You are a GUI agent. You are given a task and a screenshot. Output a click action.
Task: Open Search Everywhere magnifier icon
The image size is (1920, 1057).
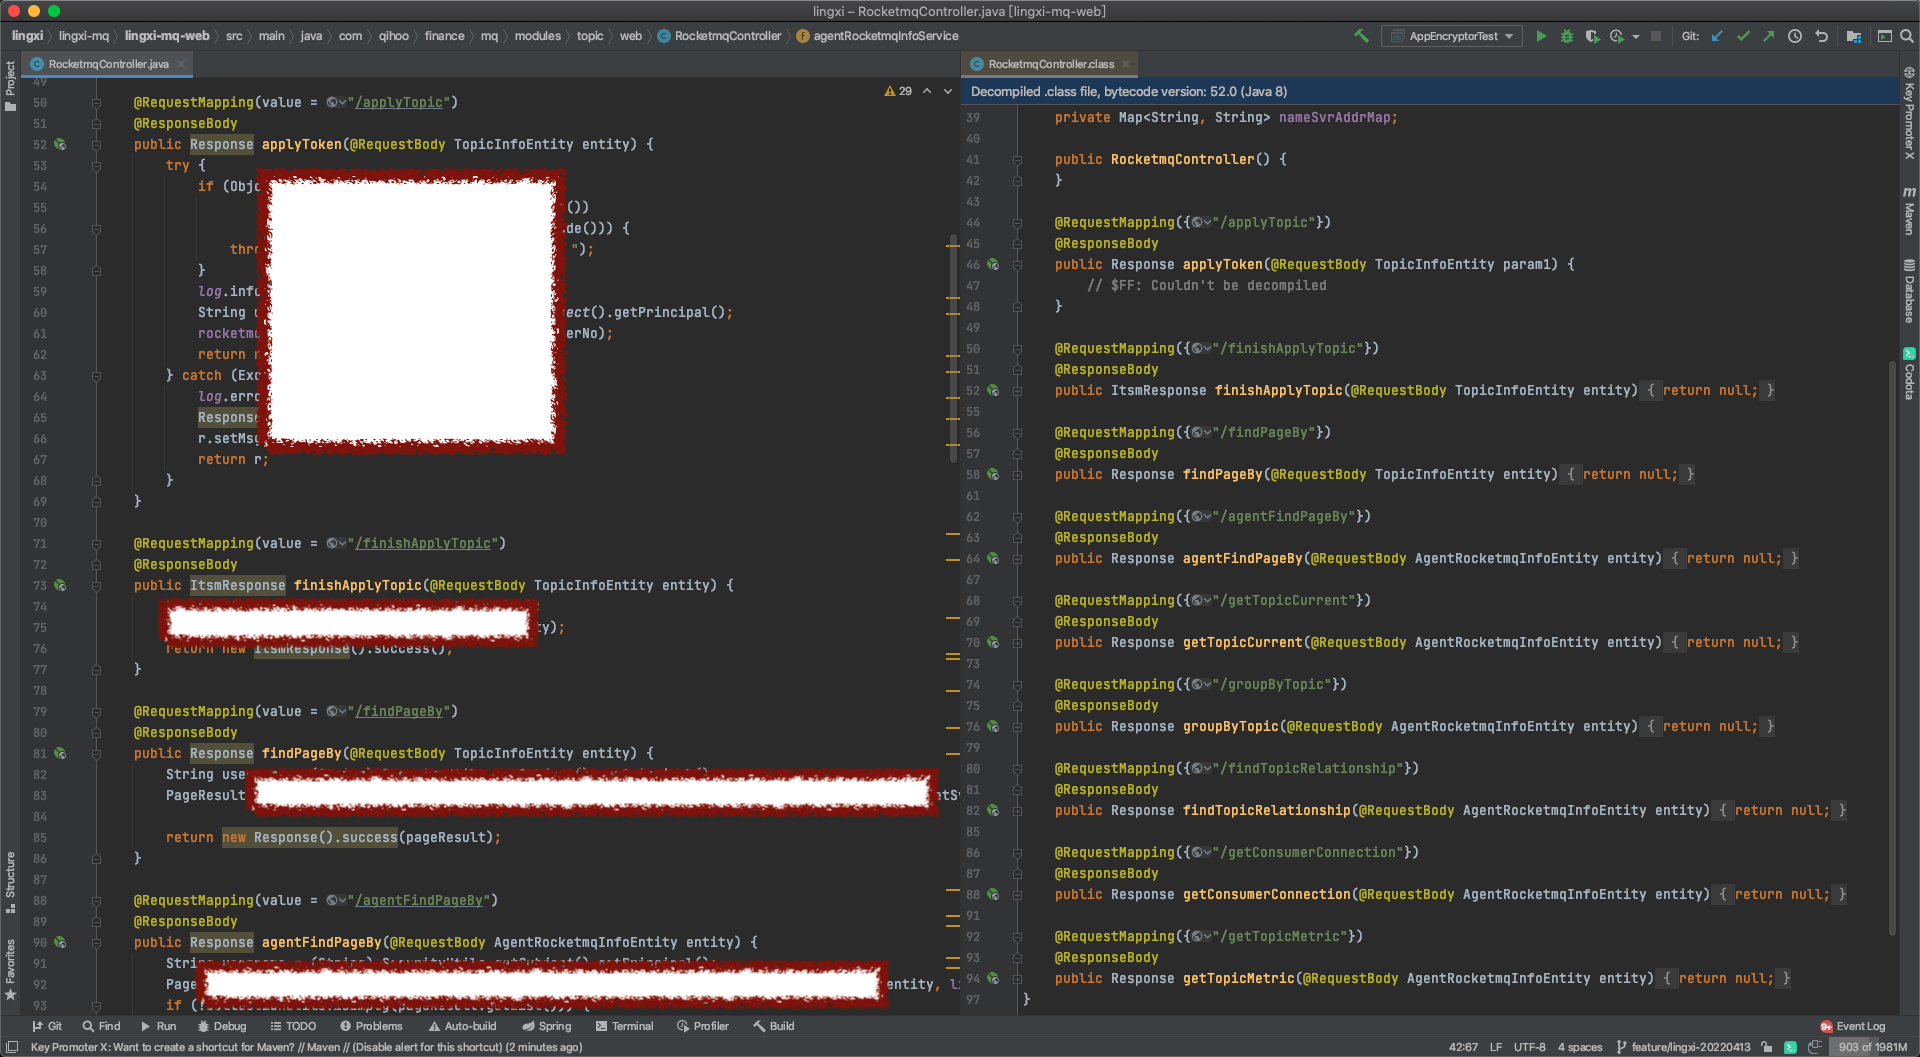(1906, 36)
